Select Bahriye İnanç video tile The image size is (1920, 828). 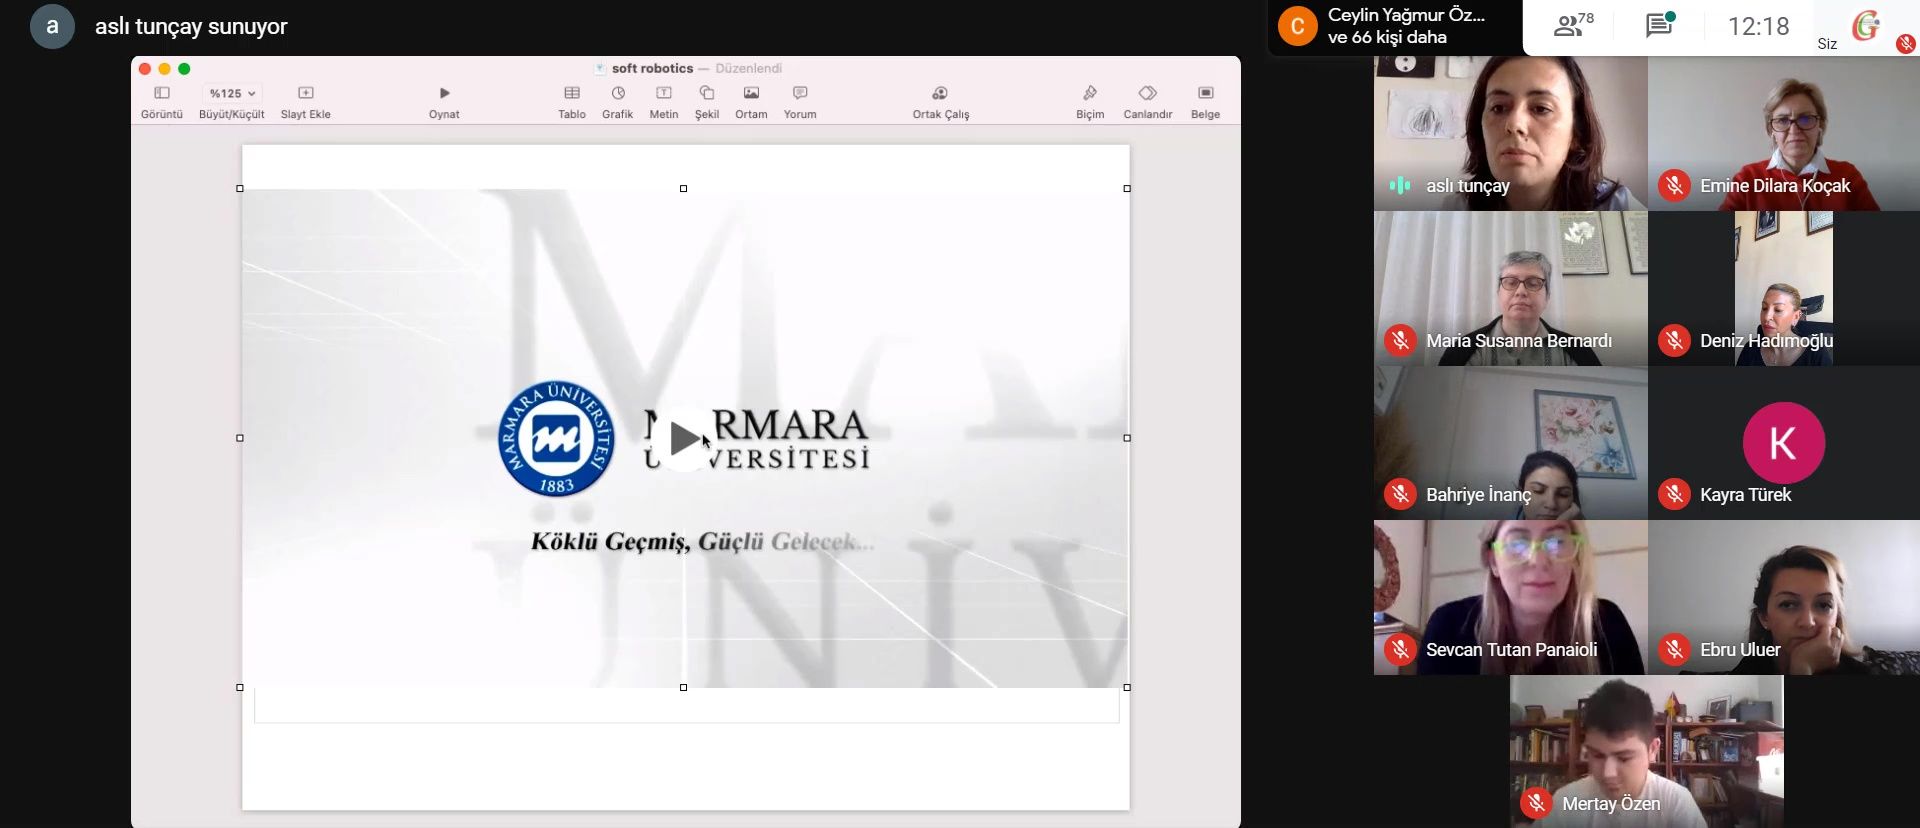click(x=1510, y=442)
